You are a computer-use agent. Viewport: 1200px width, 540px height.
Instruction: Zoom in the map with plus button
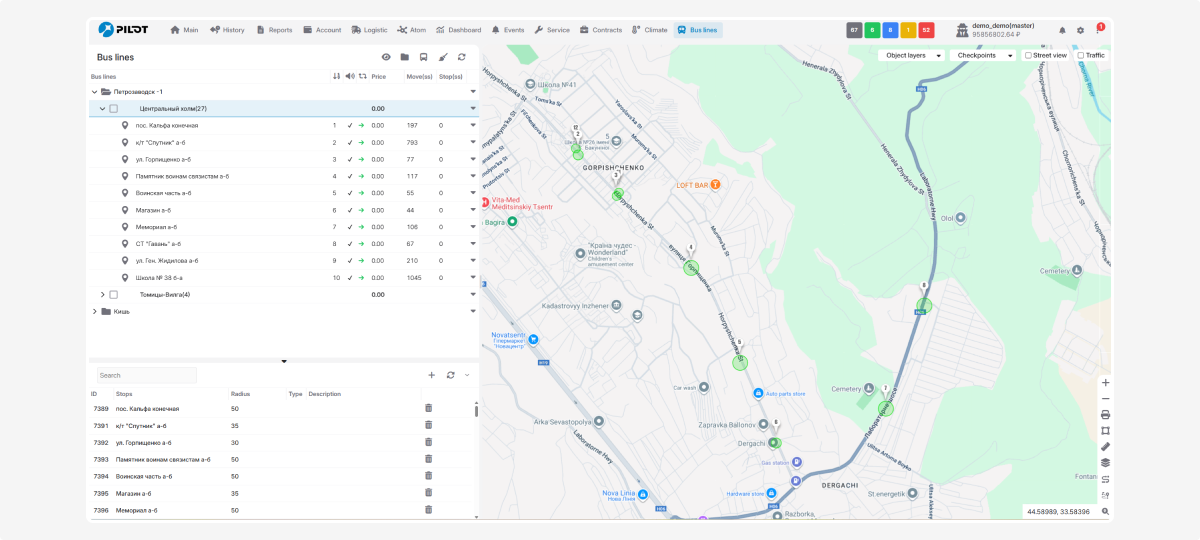click(1105, 382)
